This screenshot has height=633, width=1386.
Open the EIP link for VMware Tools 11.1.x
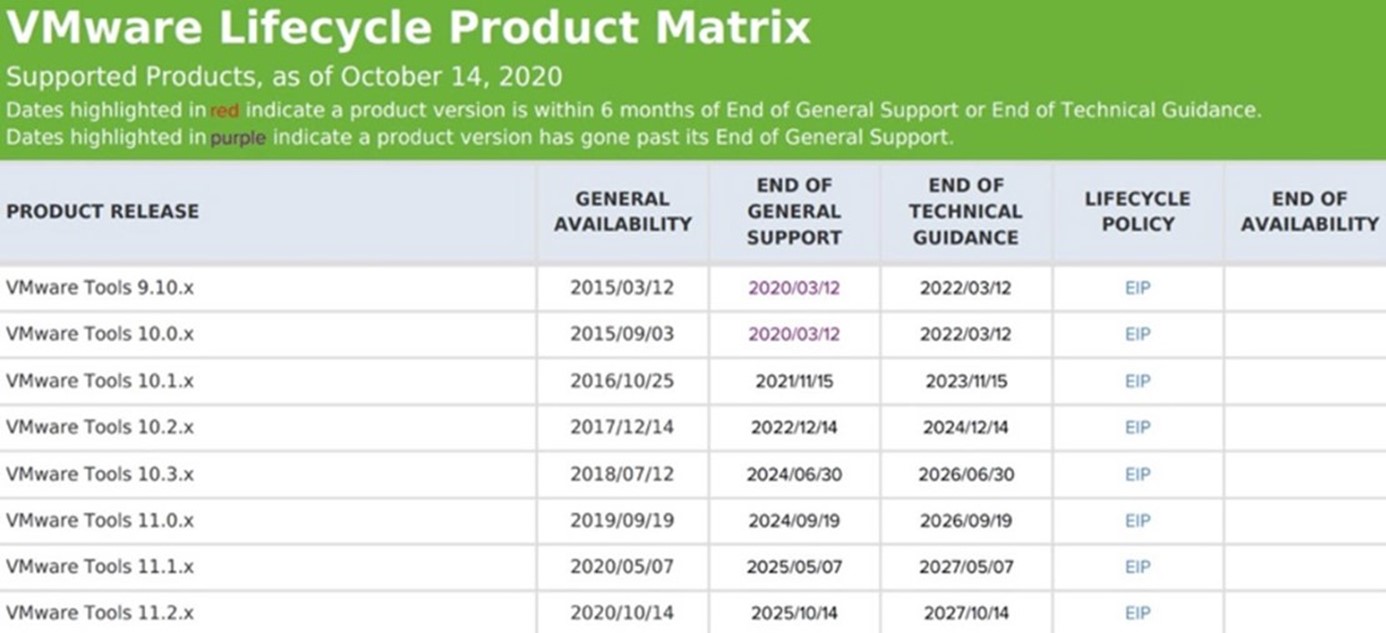coord(1137,567)
